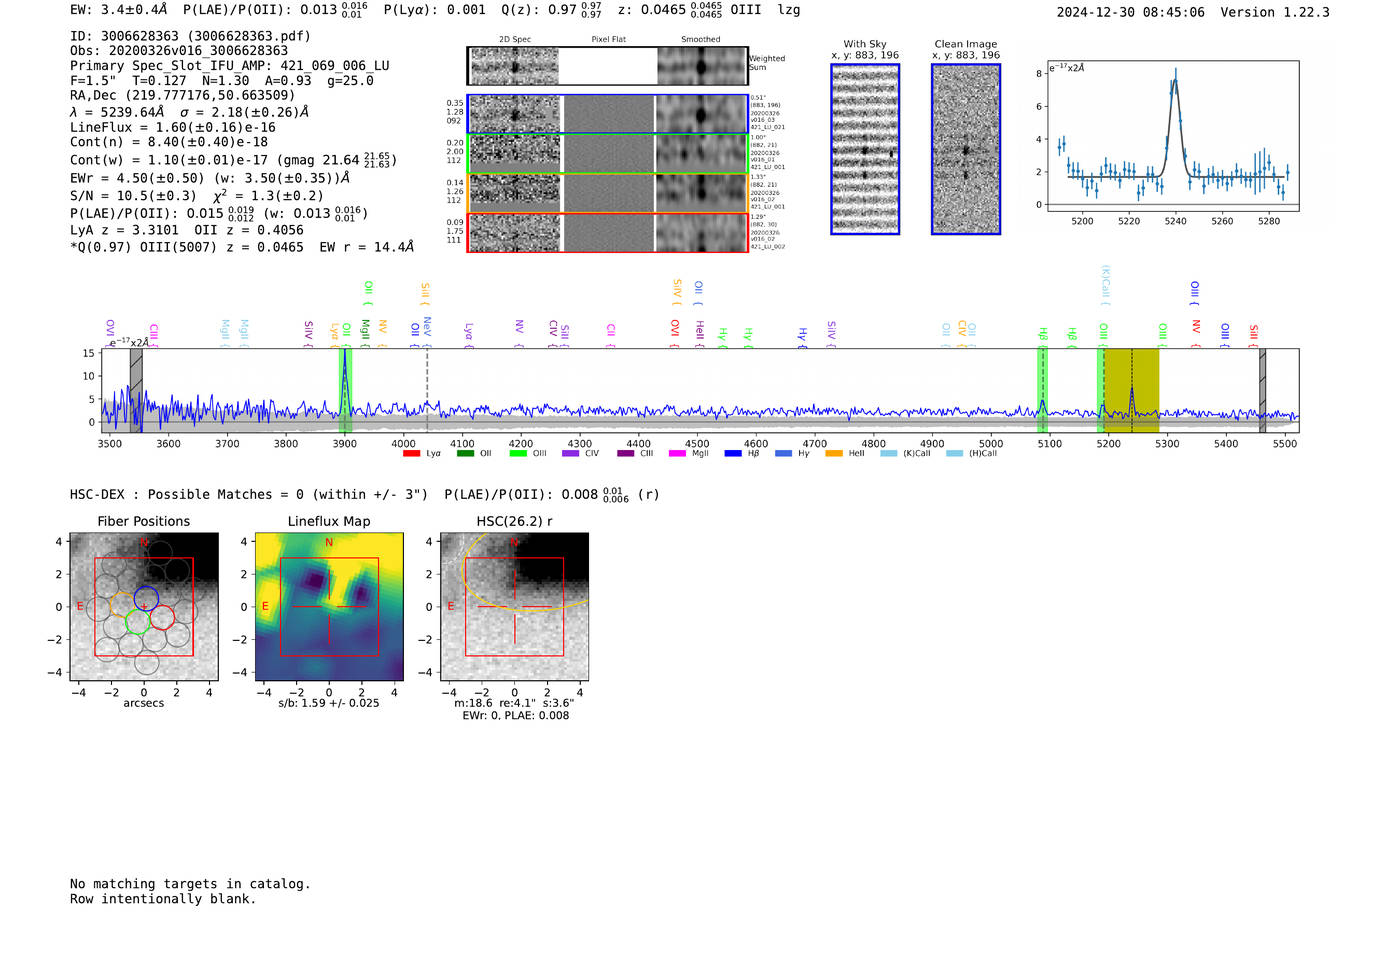Click "No matching targets in catalog." text
This screenshot has width=1400, height=953.
pos(190,884)
